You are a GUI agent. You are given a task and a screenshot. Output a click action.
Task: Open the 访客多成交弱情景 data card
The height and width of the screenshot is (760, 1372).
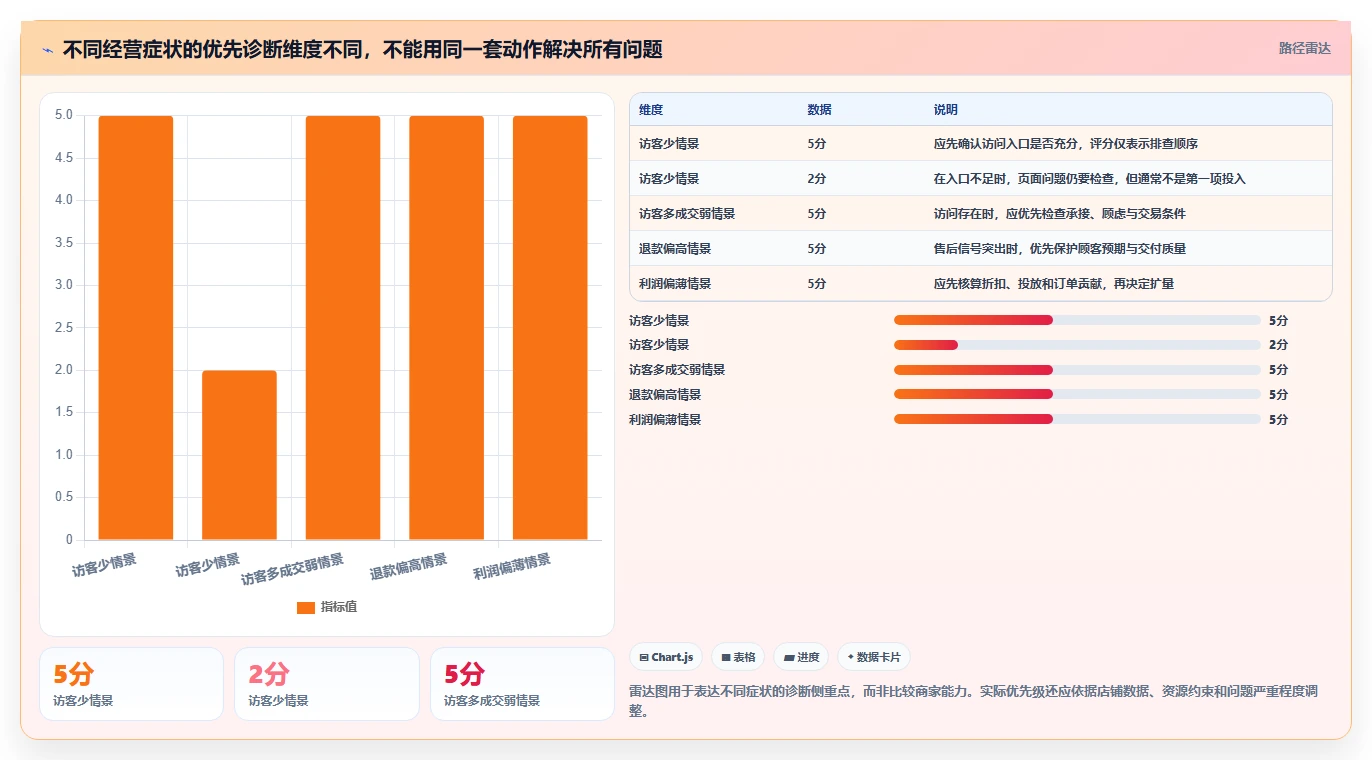(x=522, y=684)
